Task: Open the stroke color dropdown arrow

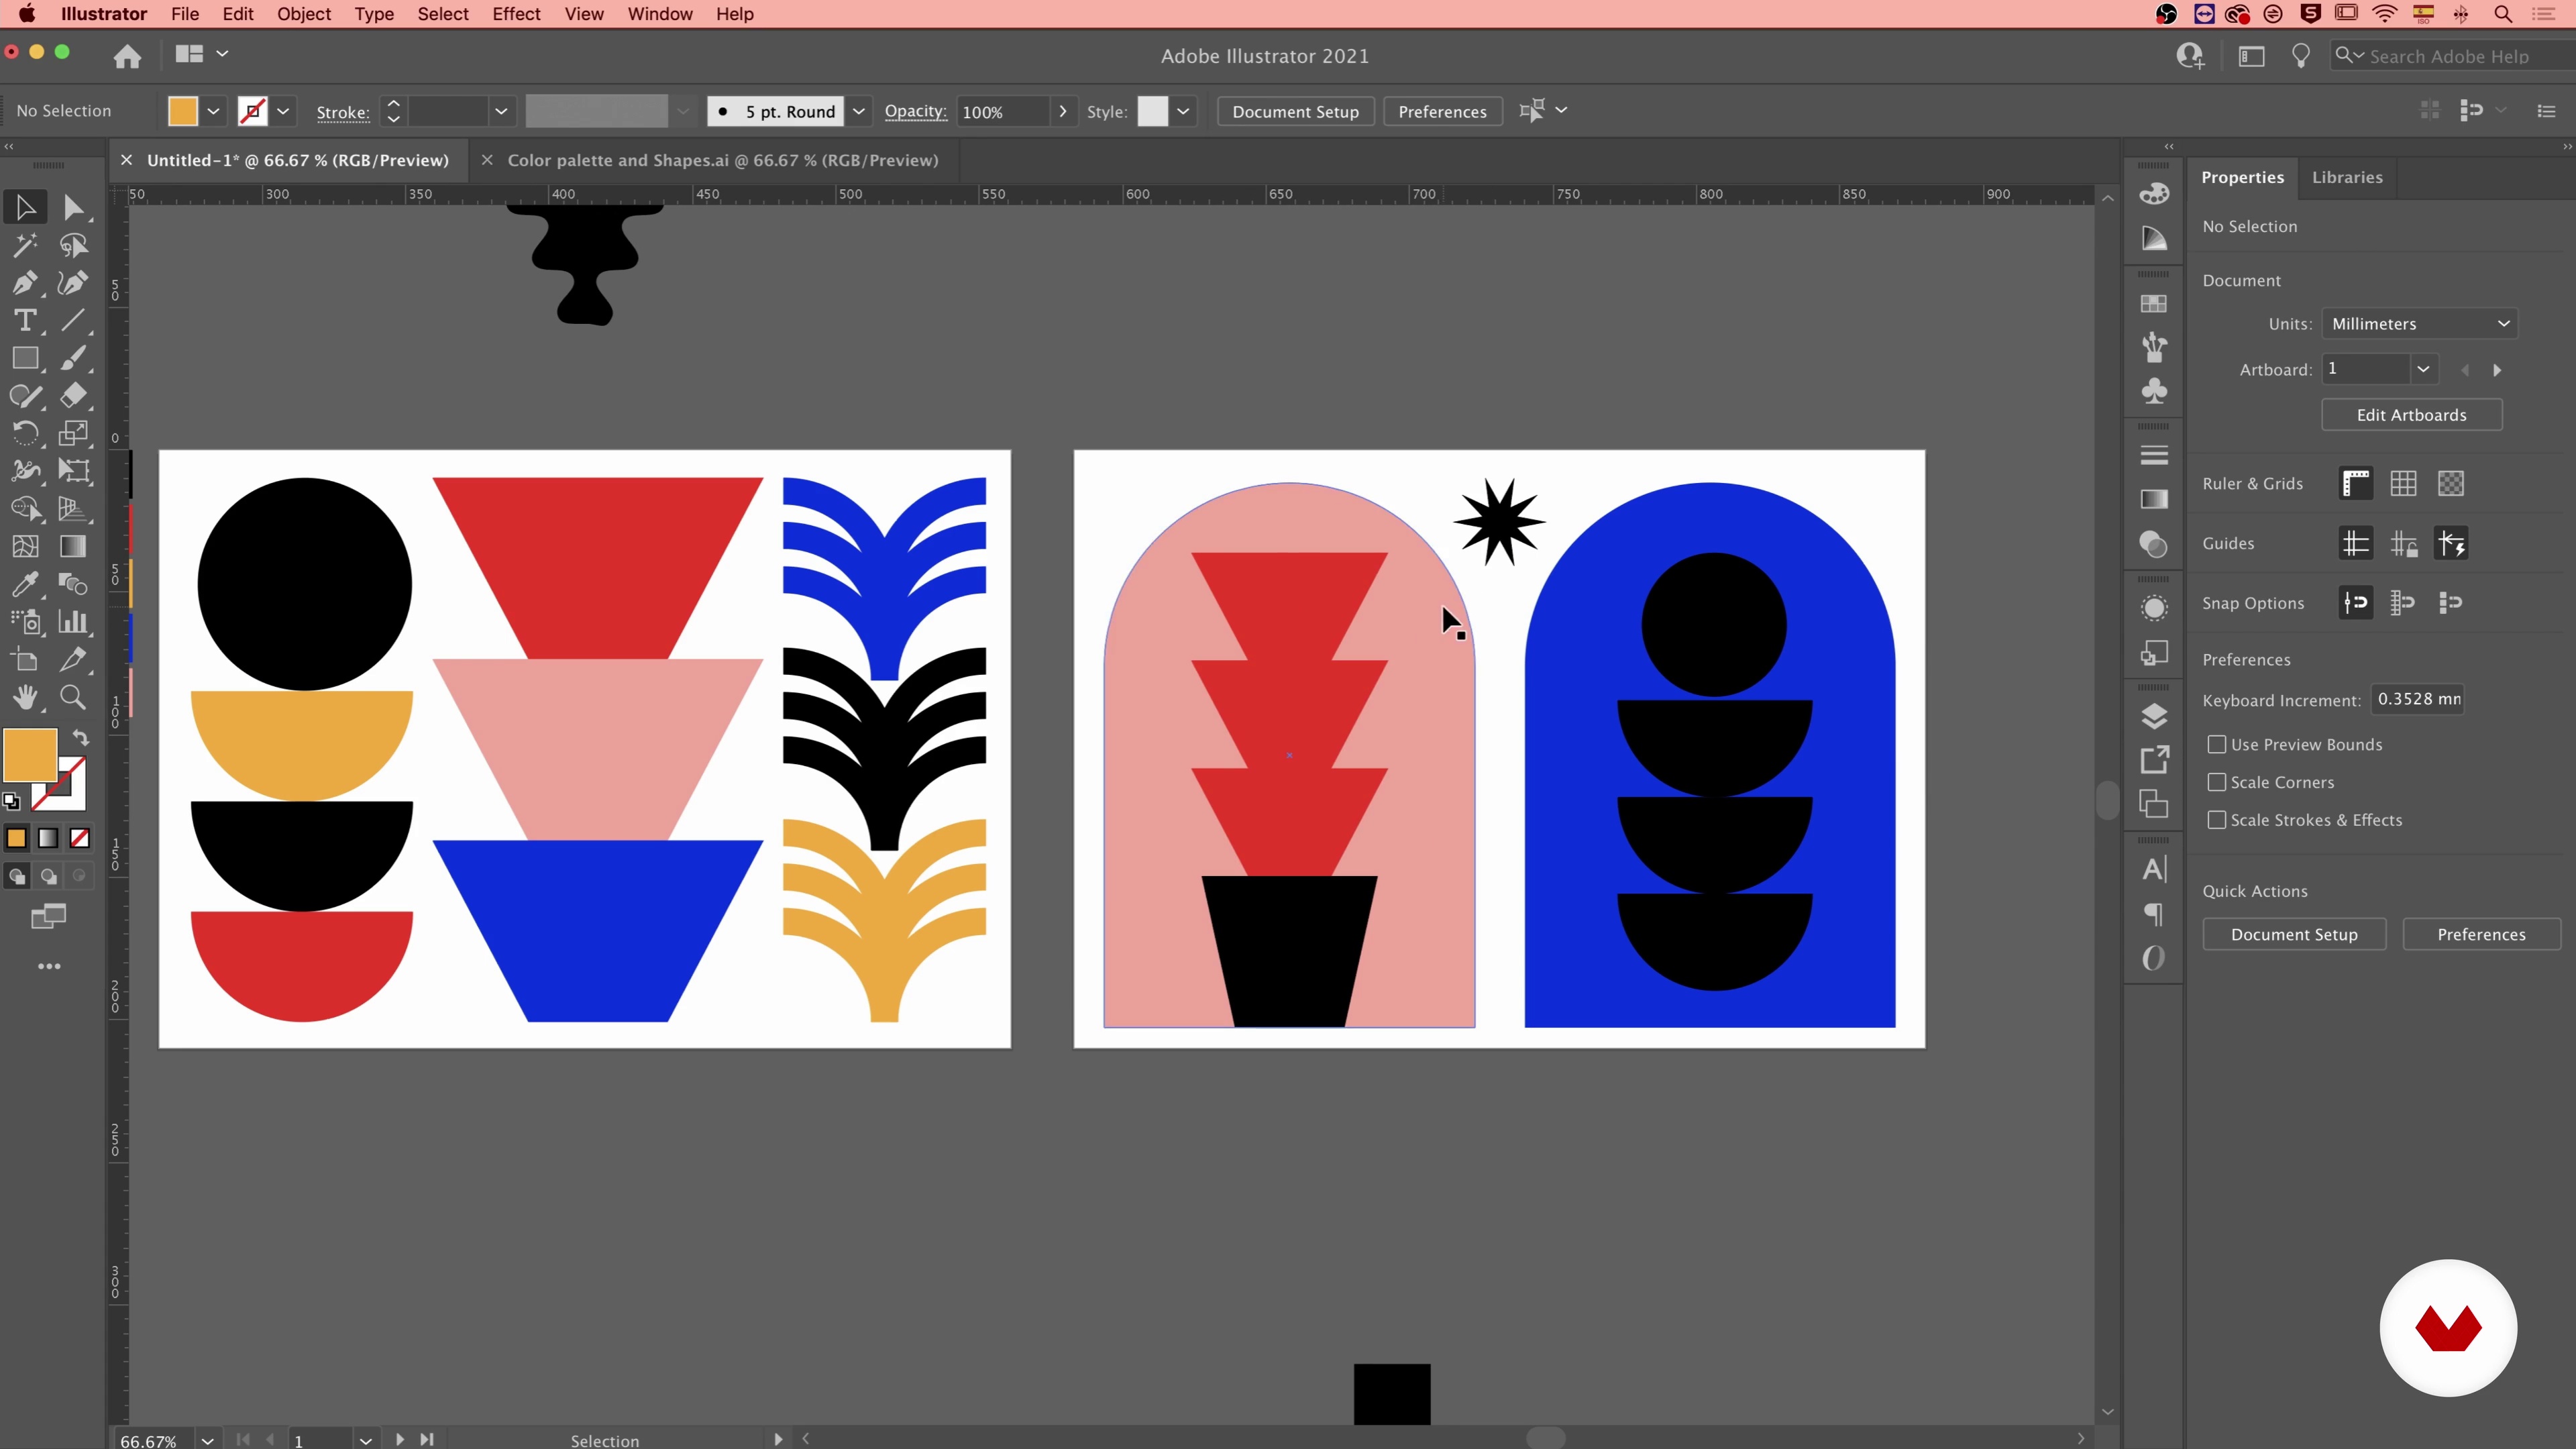Action: coord(283,111)
